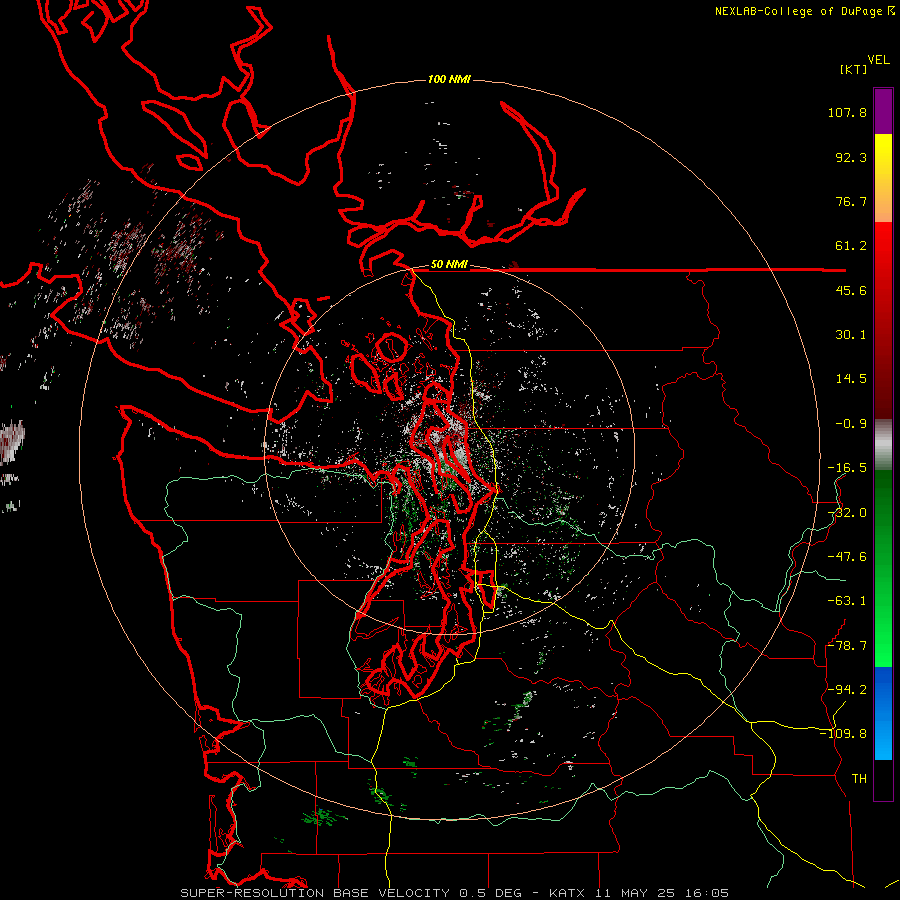Click the TH label on the legend
This screenshot has width=900, height=900.
859,779
